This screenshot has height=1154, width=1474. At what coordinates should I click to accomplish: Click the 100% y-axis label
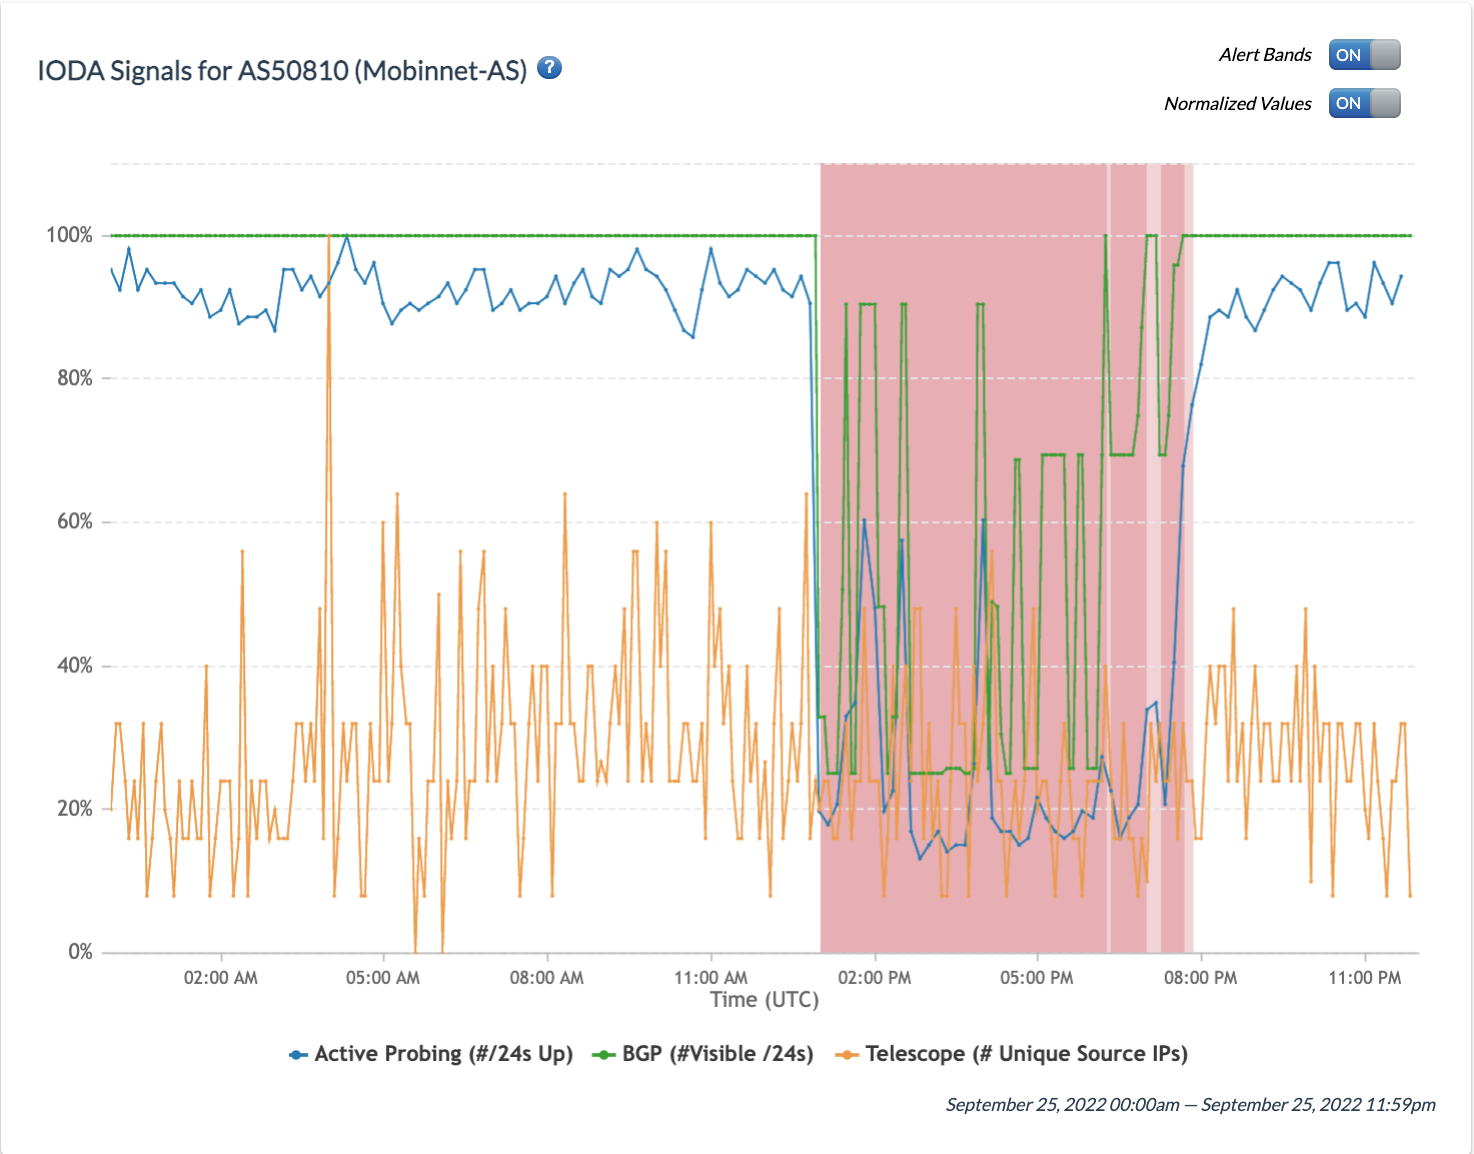[69, 235]
